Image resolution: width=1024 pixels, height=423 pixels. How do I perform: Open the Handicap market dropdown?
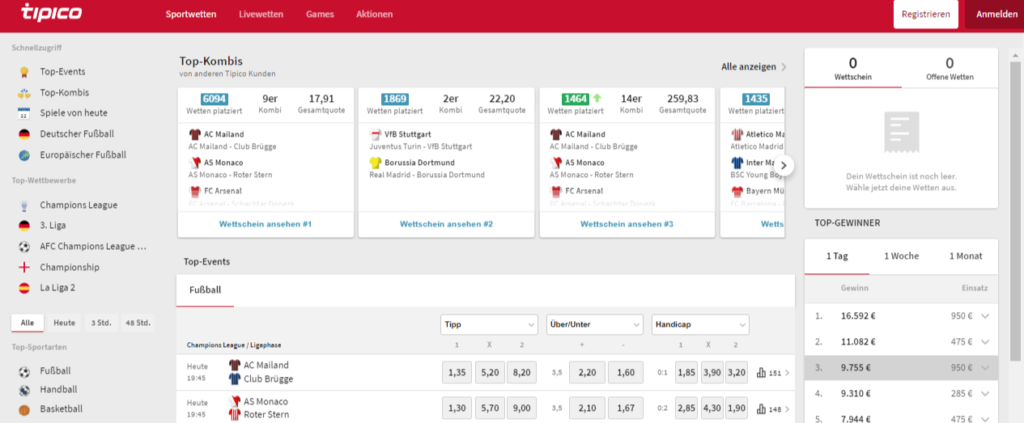tap(700, 324)
